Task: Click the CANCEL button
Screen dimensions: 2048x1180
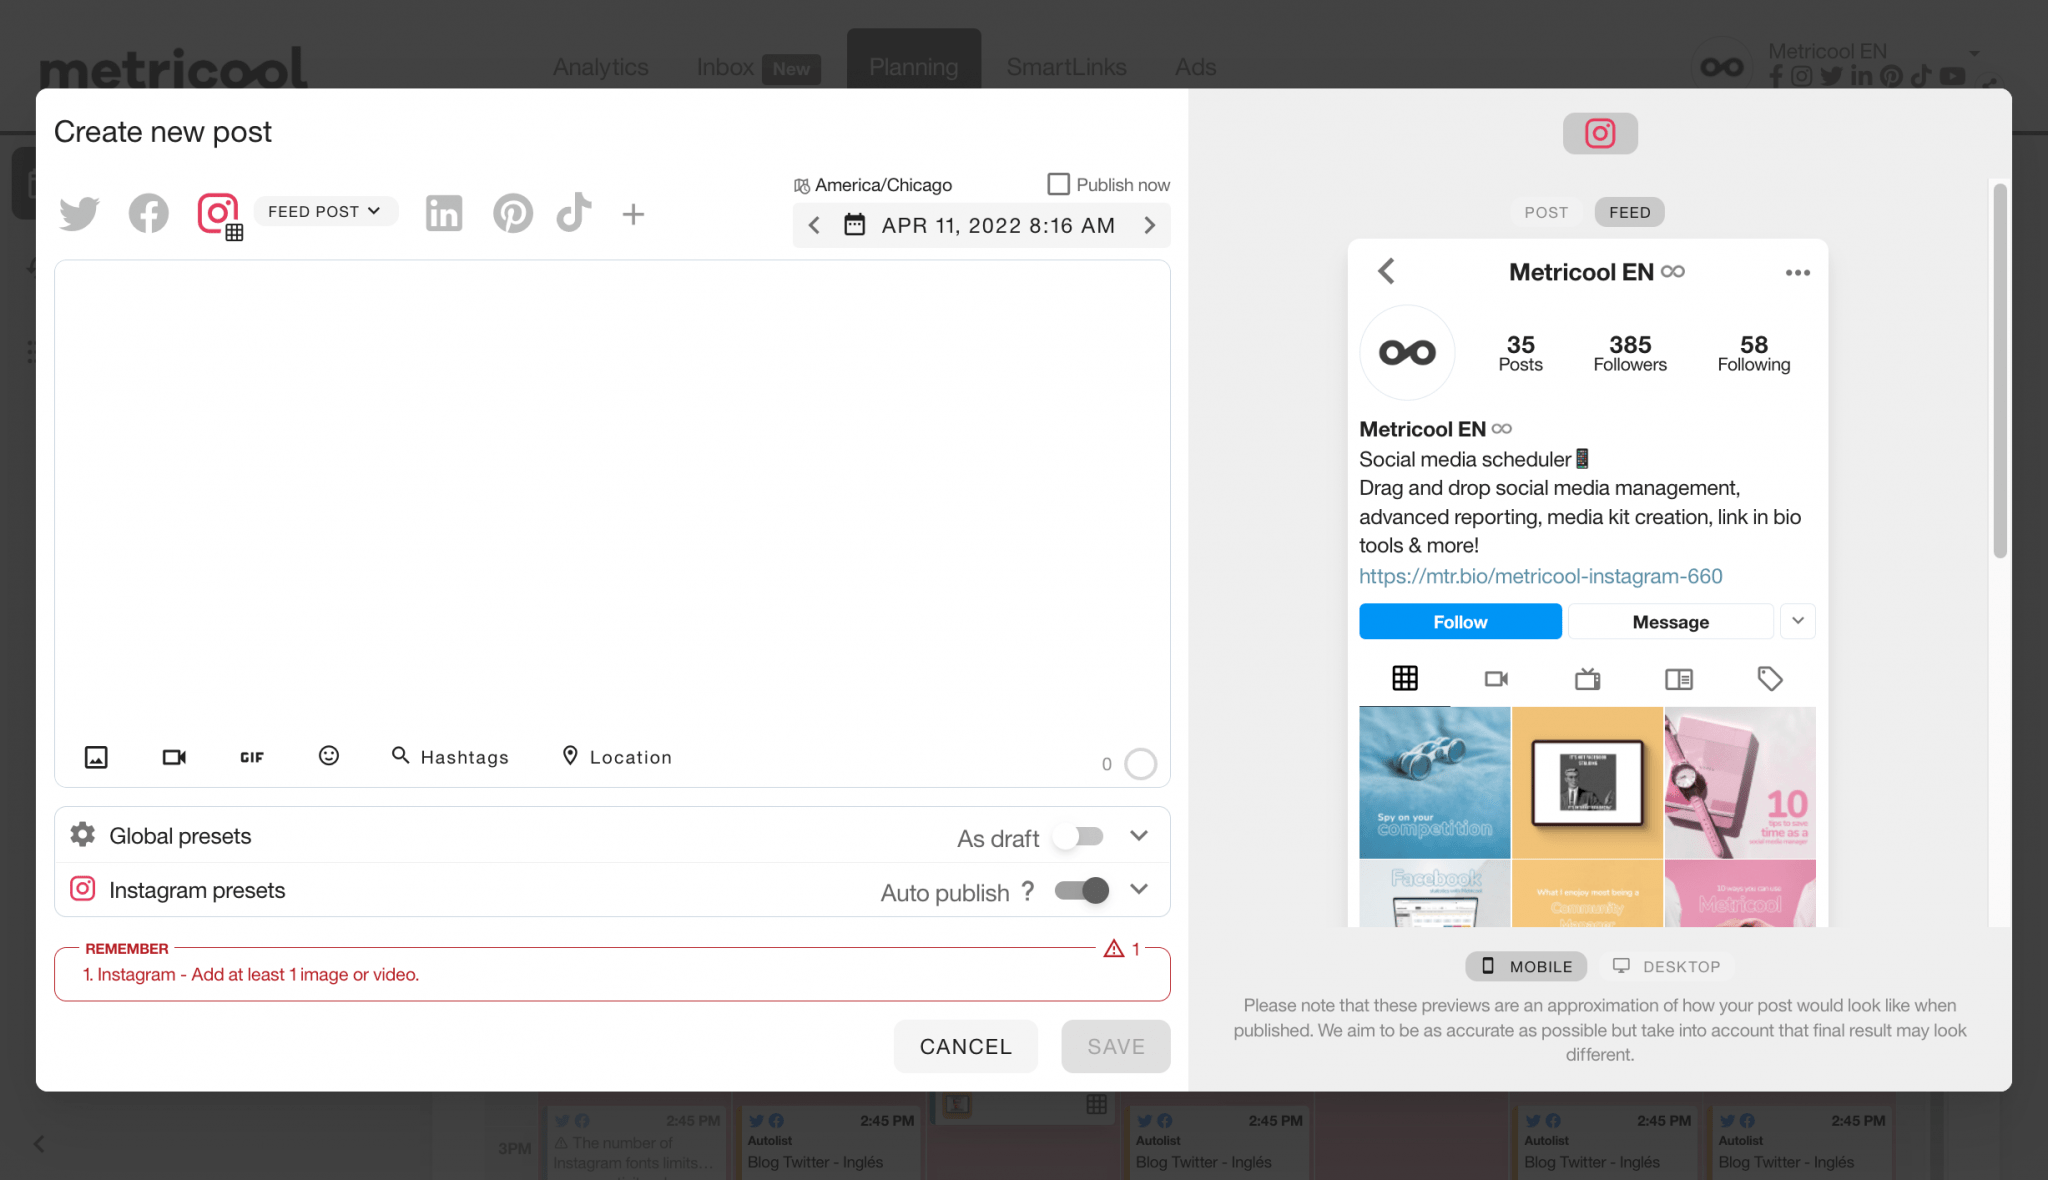Action: point(966,1046)
